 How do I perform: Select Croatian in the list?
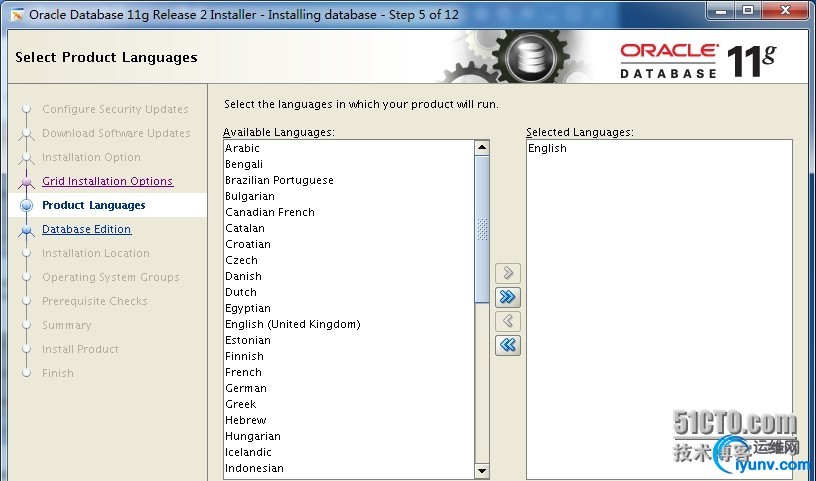tap(349, 244)
